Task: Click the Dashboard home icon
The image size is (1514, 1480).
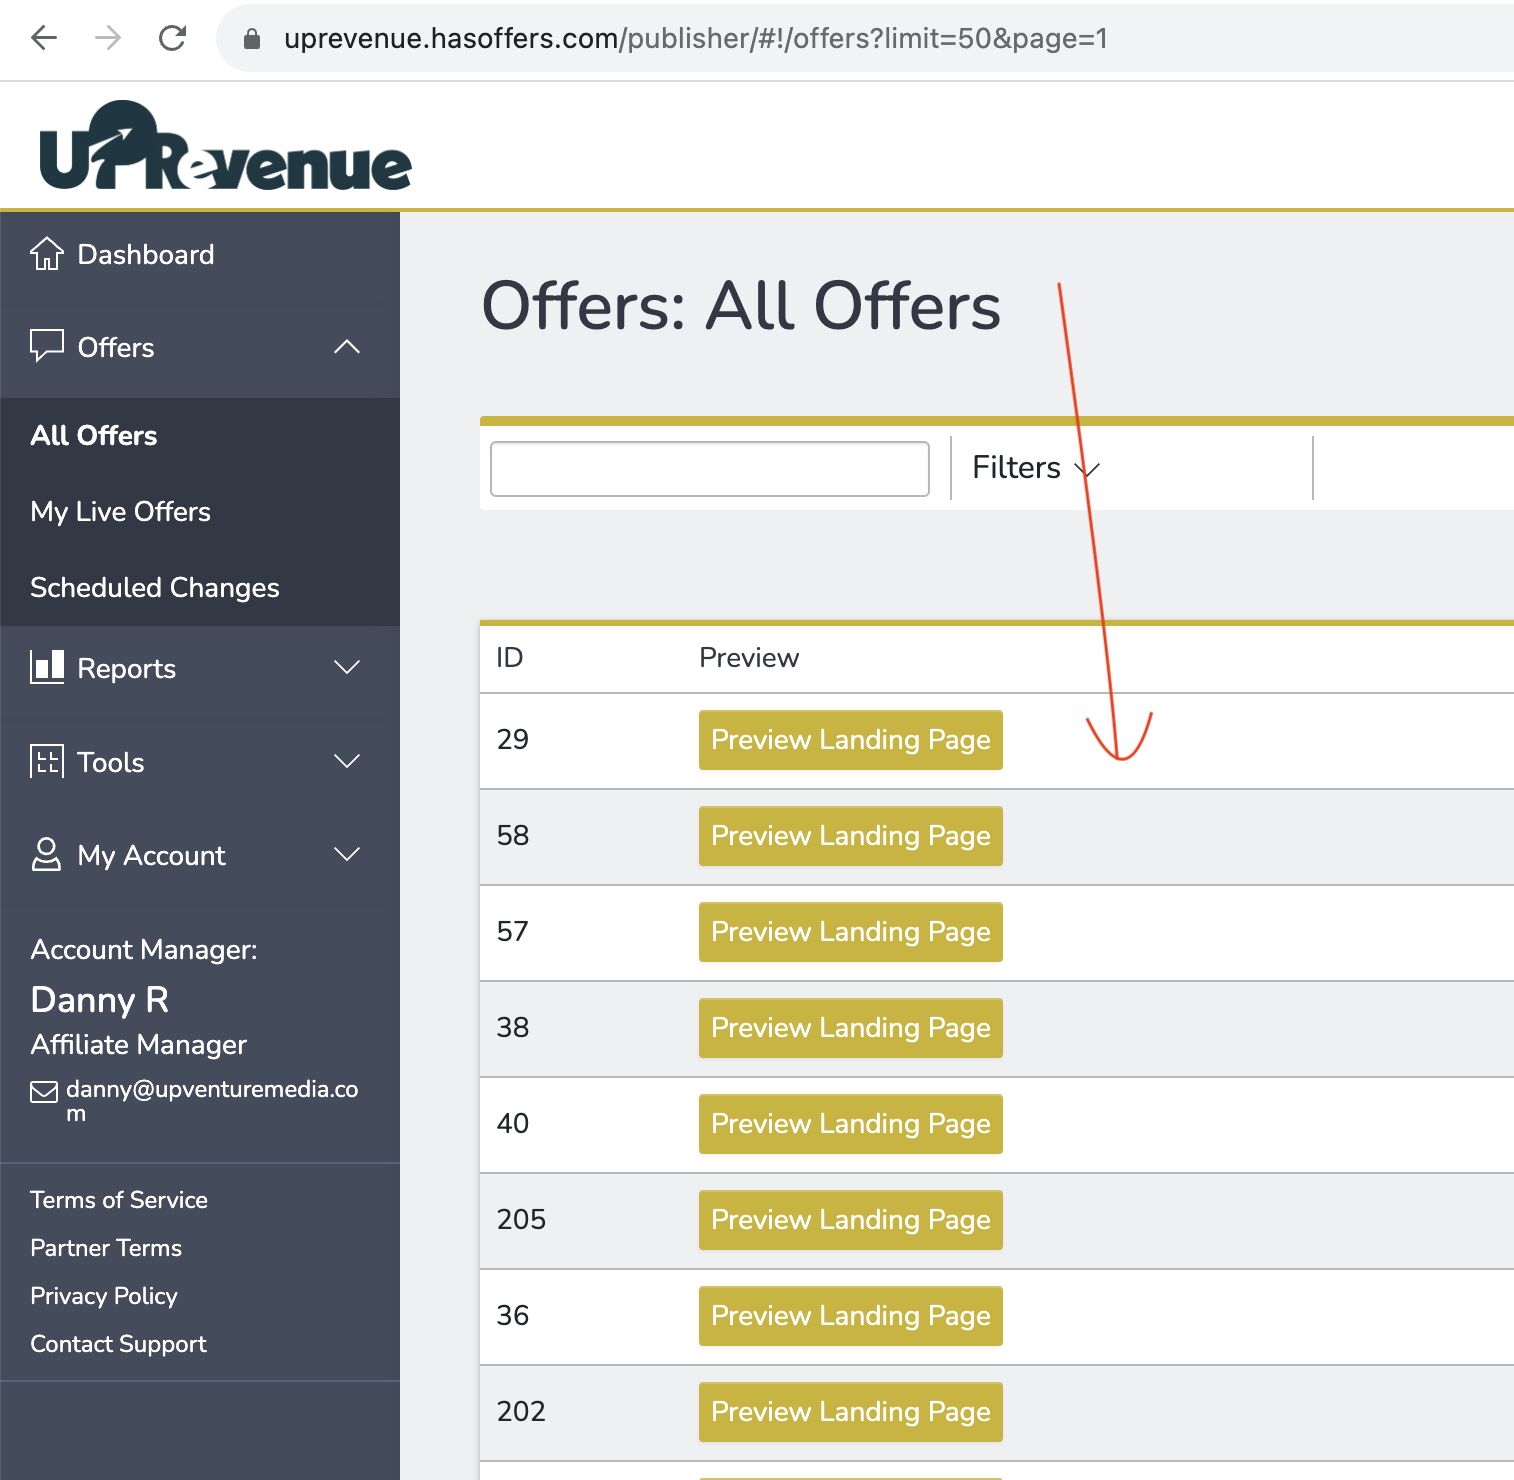Action: tap(47, 254)
